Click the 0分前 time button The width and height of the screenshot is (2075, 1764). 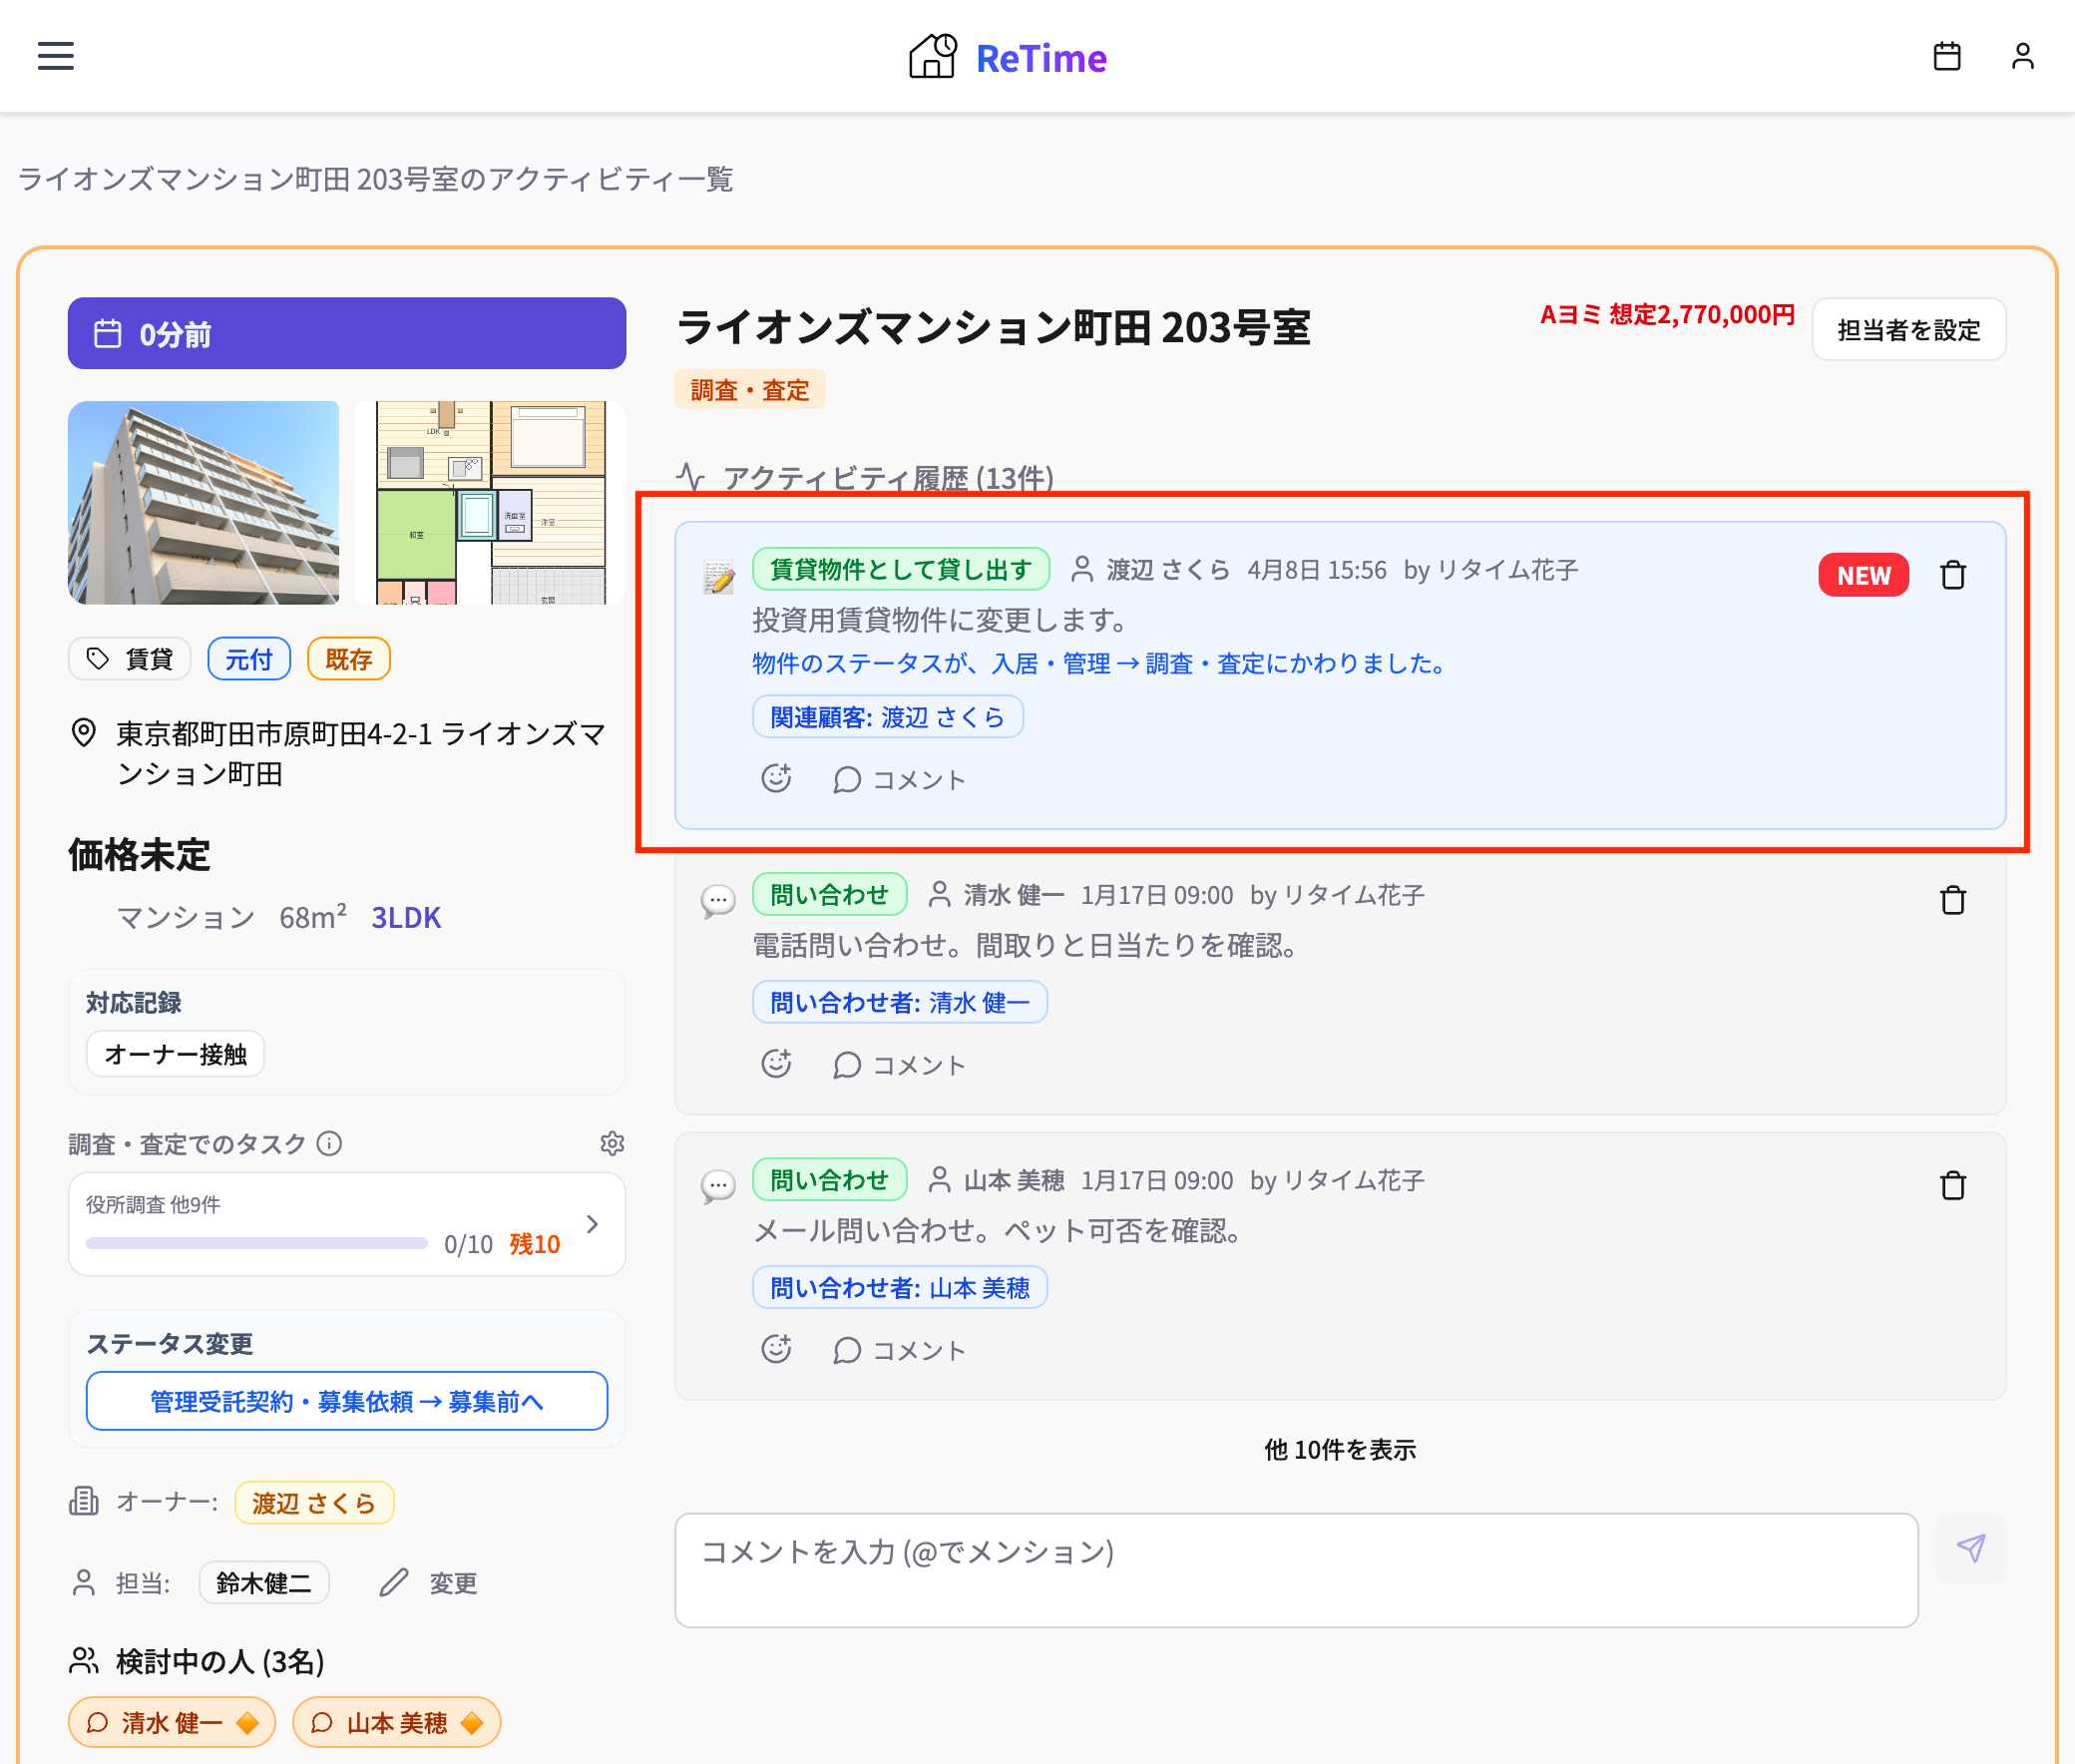[347, 333]
